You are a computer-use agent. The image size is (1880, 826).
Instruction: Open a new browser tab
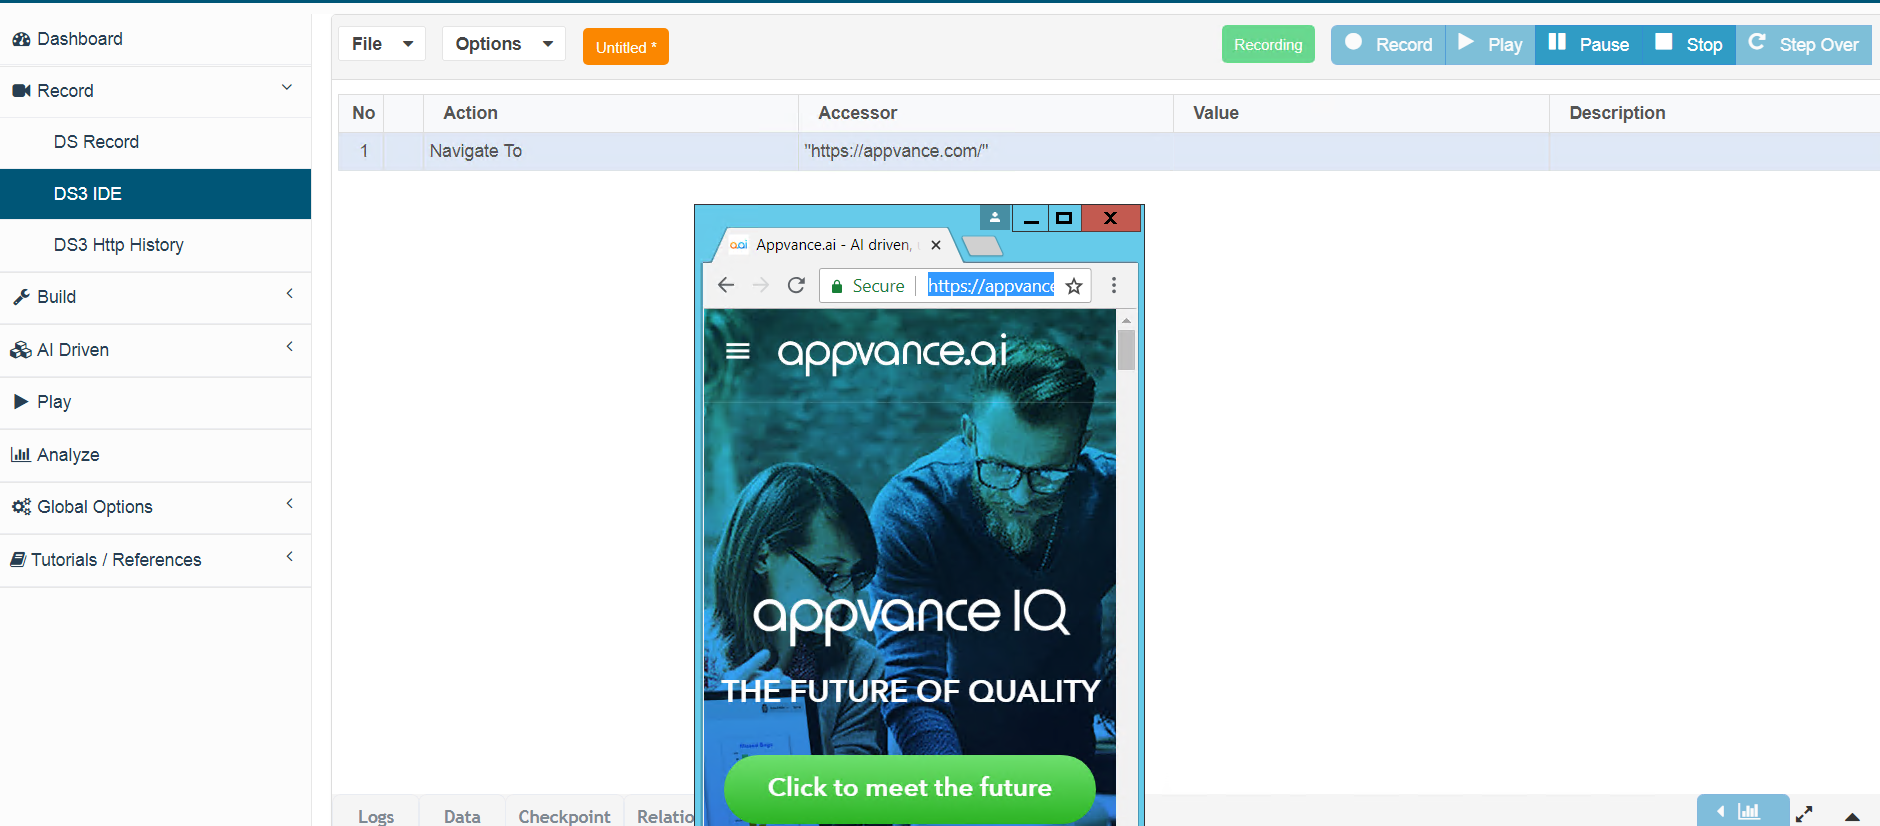click(982, 246)
